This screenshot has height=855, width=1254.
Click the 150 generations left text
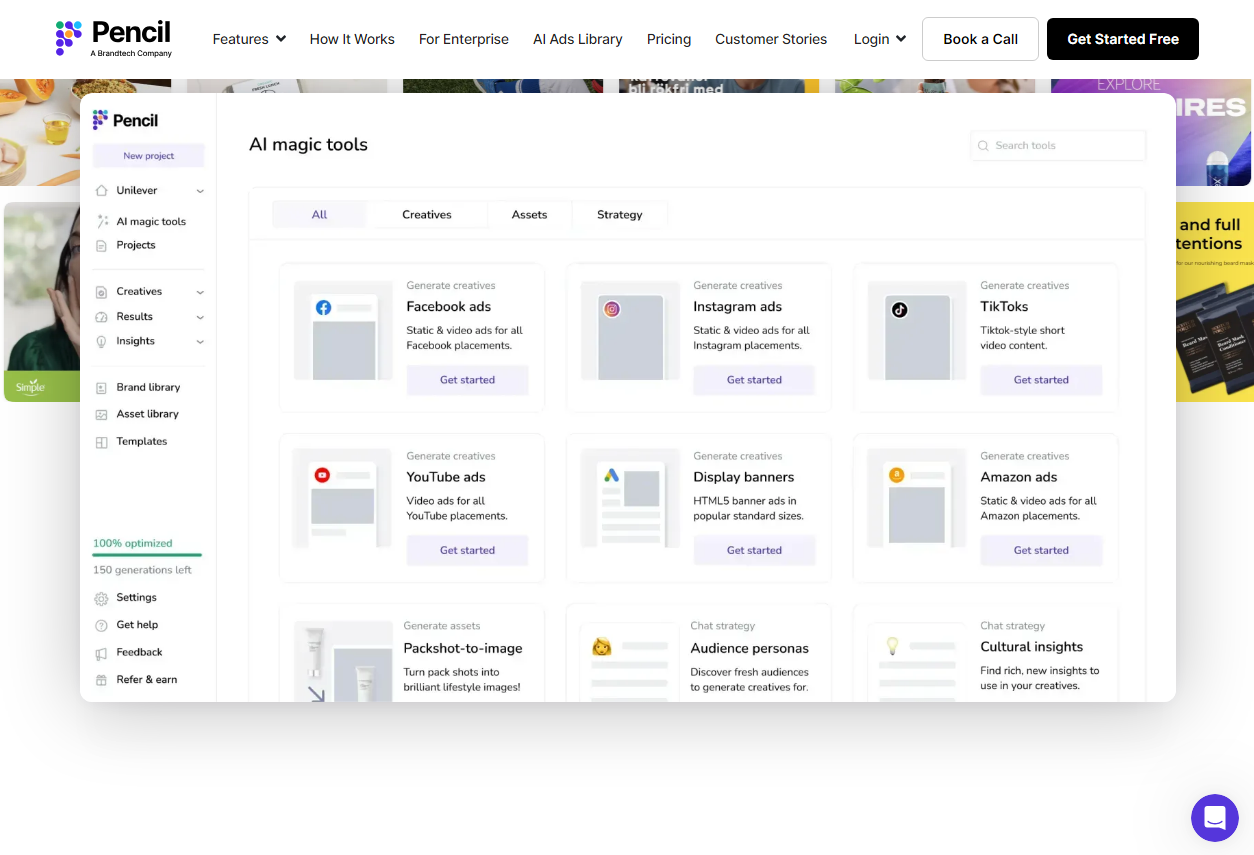click(142, 570)
